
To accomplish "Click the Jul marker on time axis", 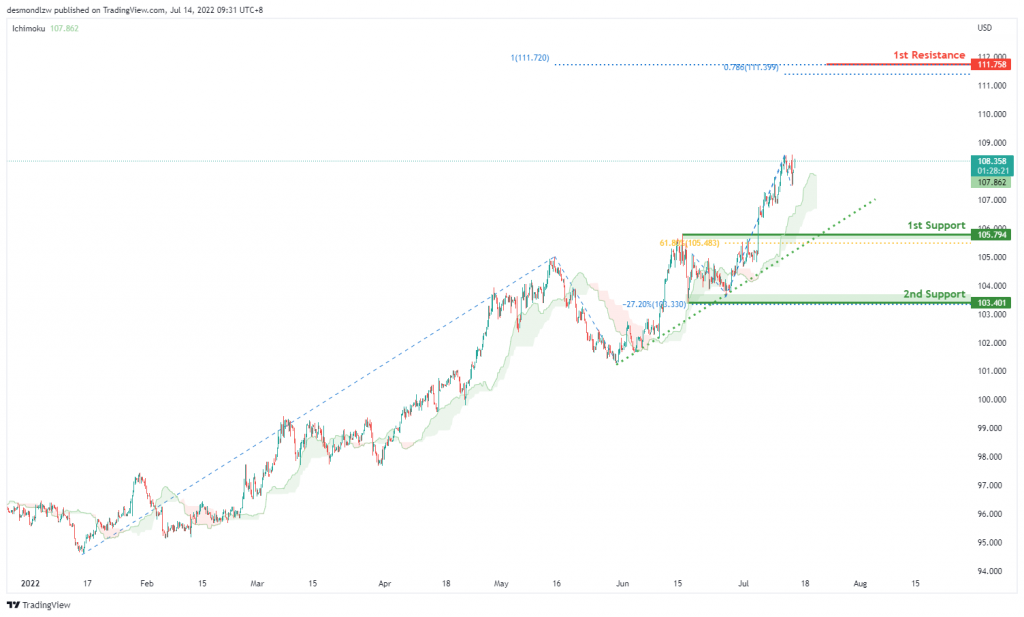I will (x=743, y=584).
